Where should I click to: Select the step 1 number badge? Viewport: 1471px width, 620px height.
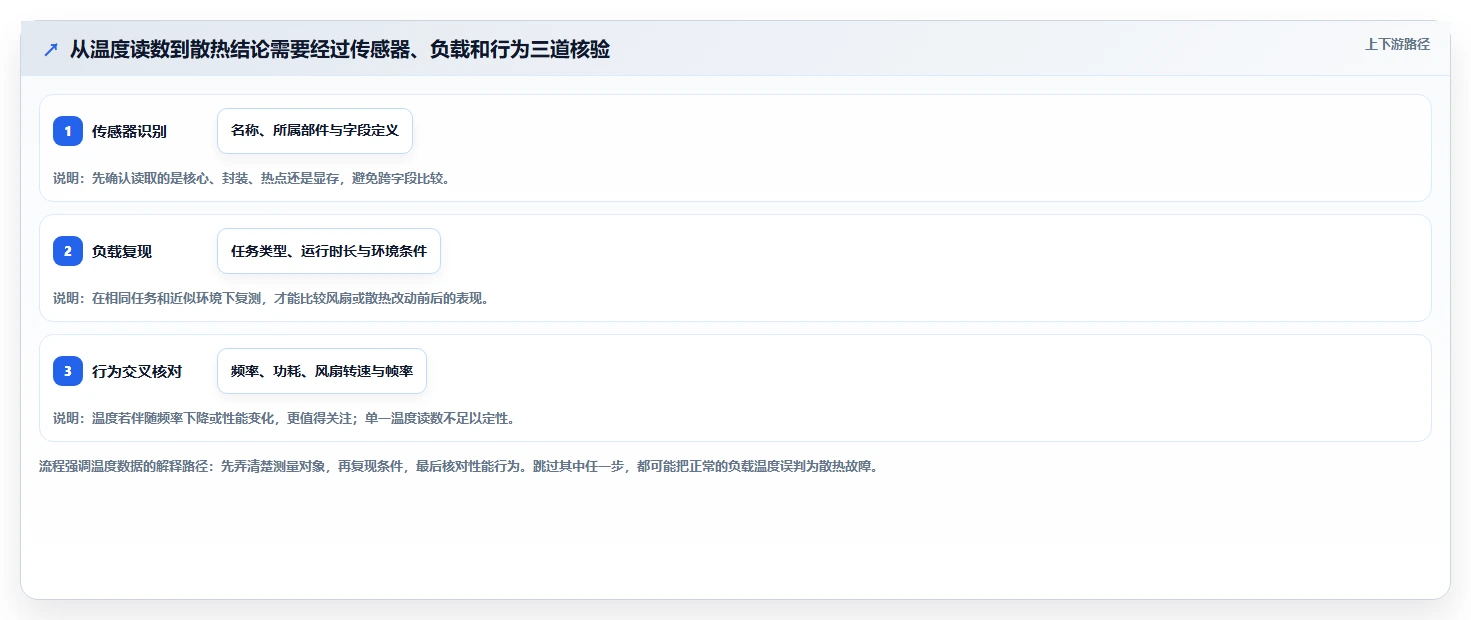click(68, 131)
